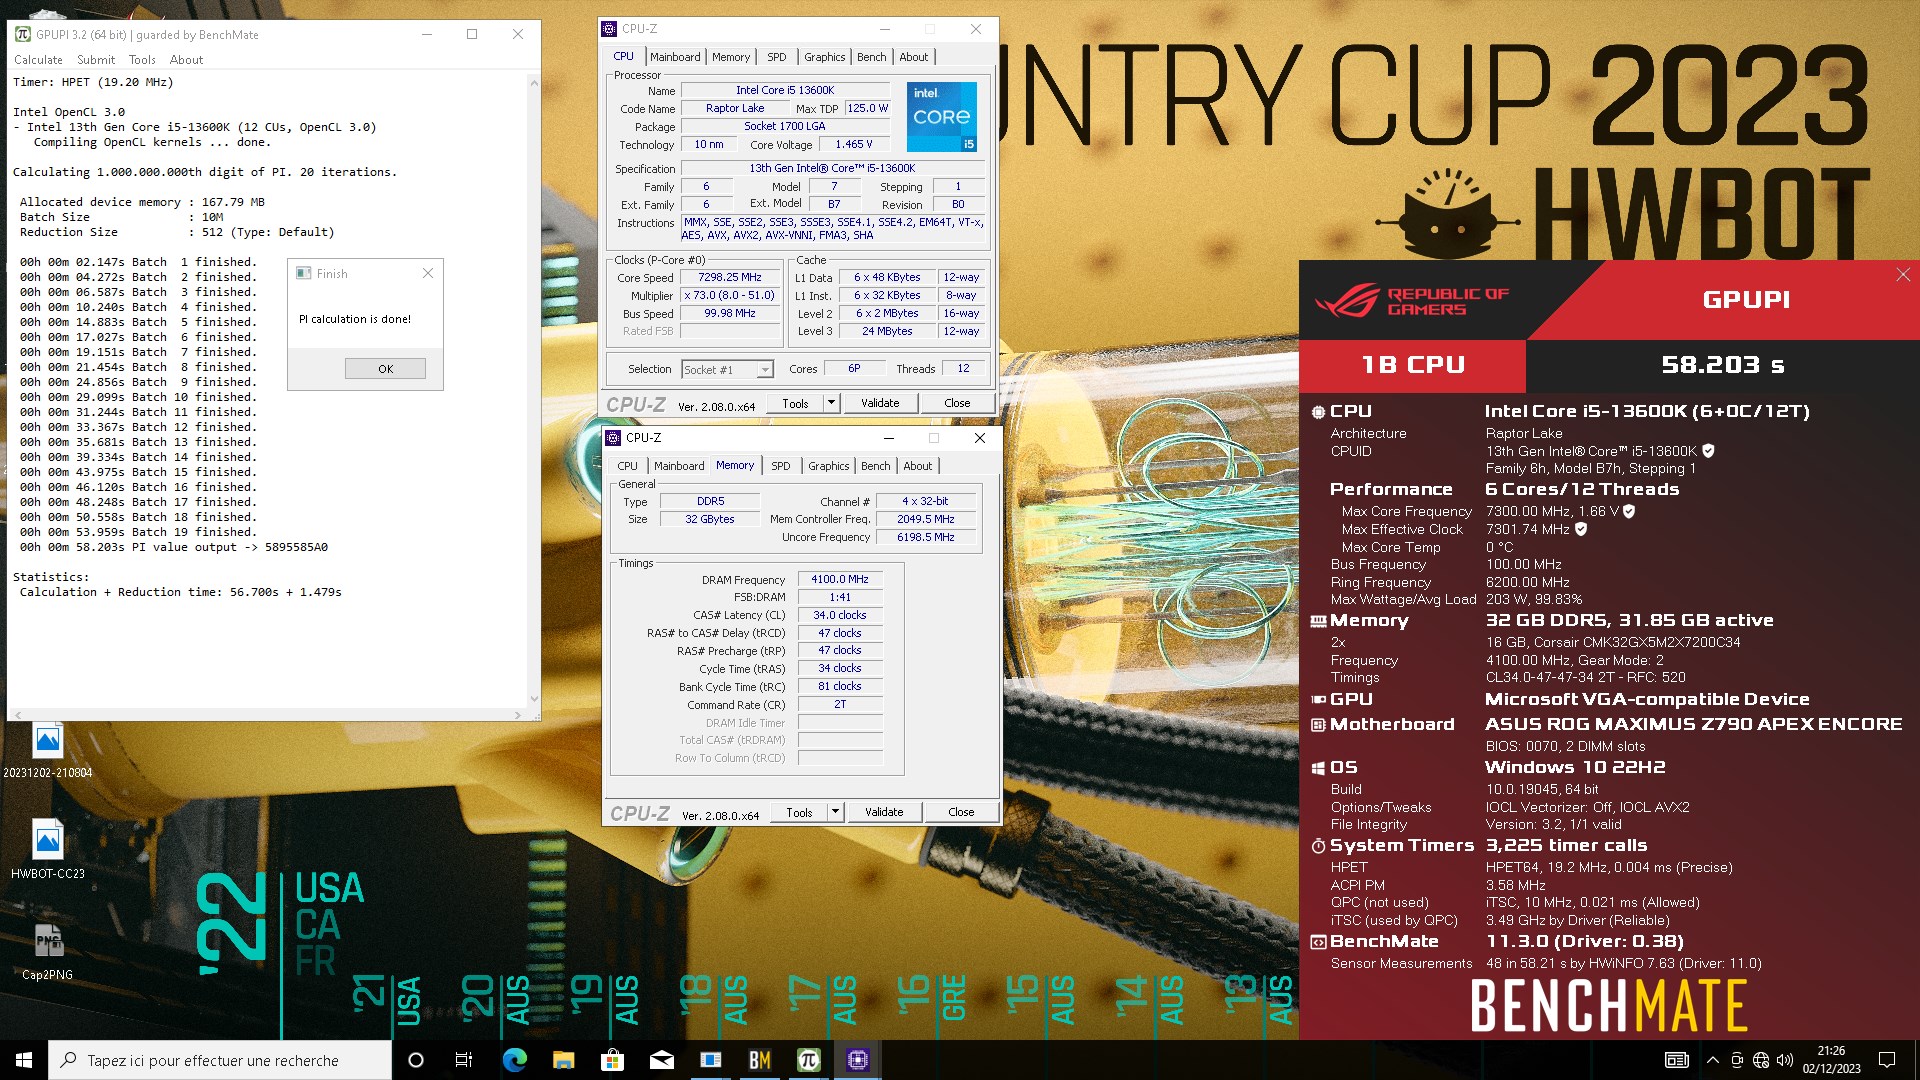The height and width of the screenshot is (1080, 1920).
Task: Click the Core Speed value 7298.25 MHz
Action: [730, 277]
